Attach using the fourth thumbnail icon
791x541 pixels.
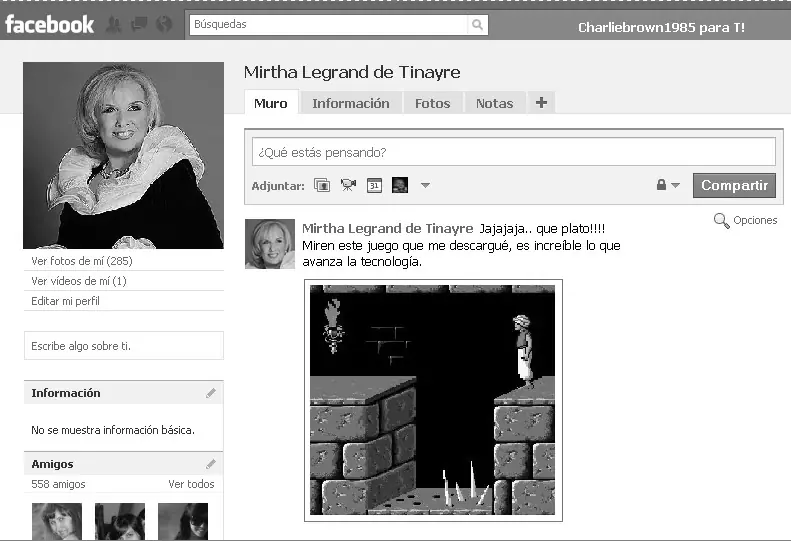click(x=400, y=185)
